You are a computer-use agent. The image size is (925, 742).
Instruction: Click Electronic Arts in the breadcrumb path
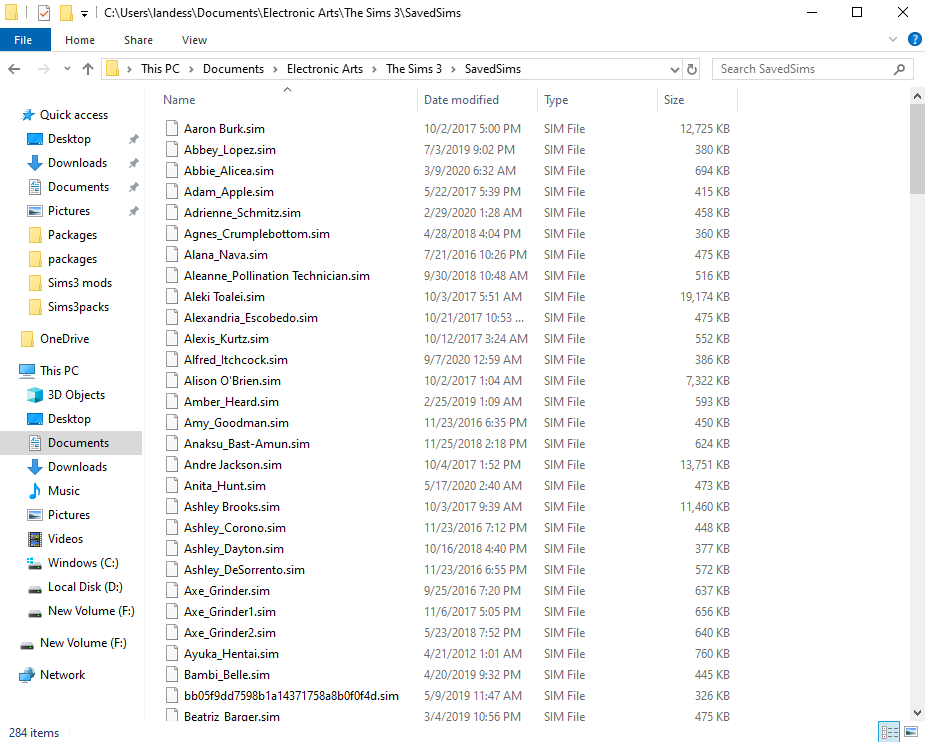325,69
